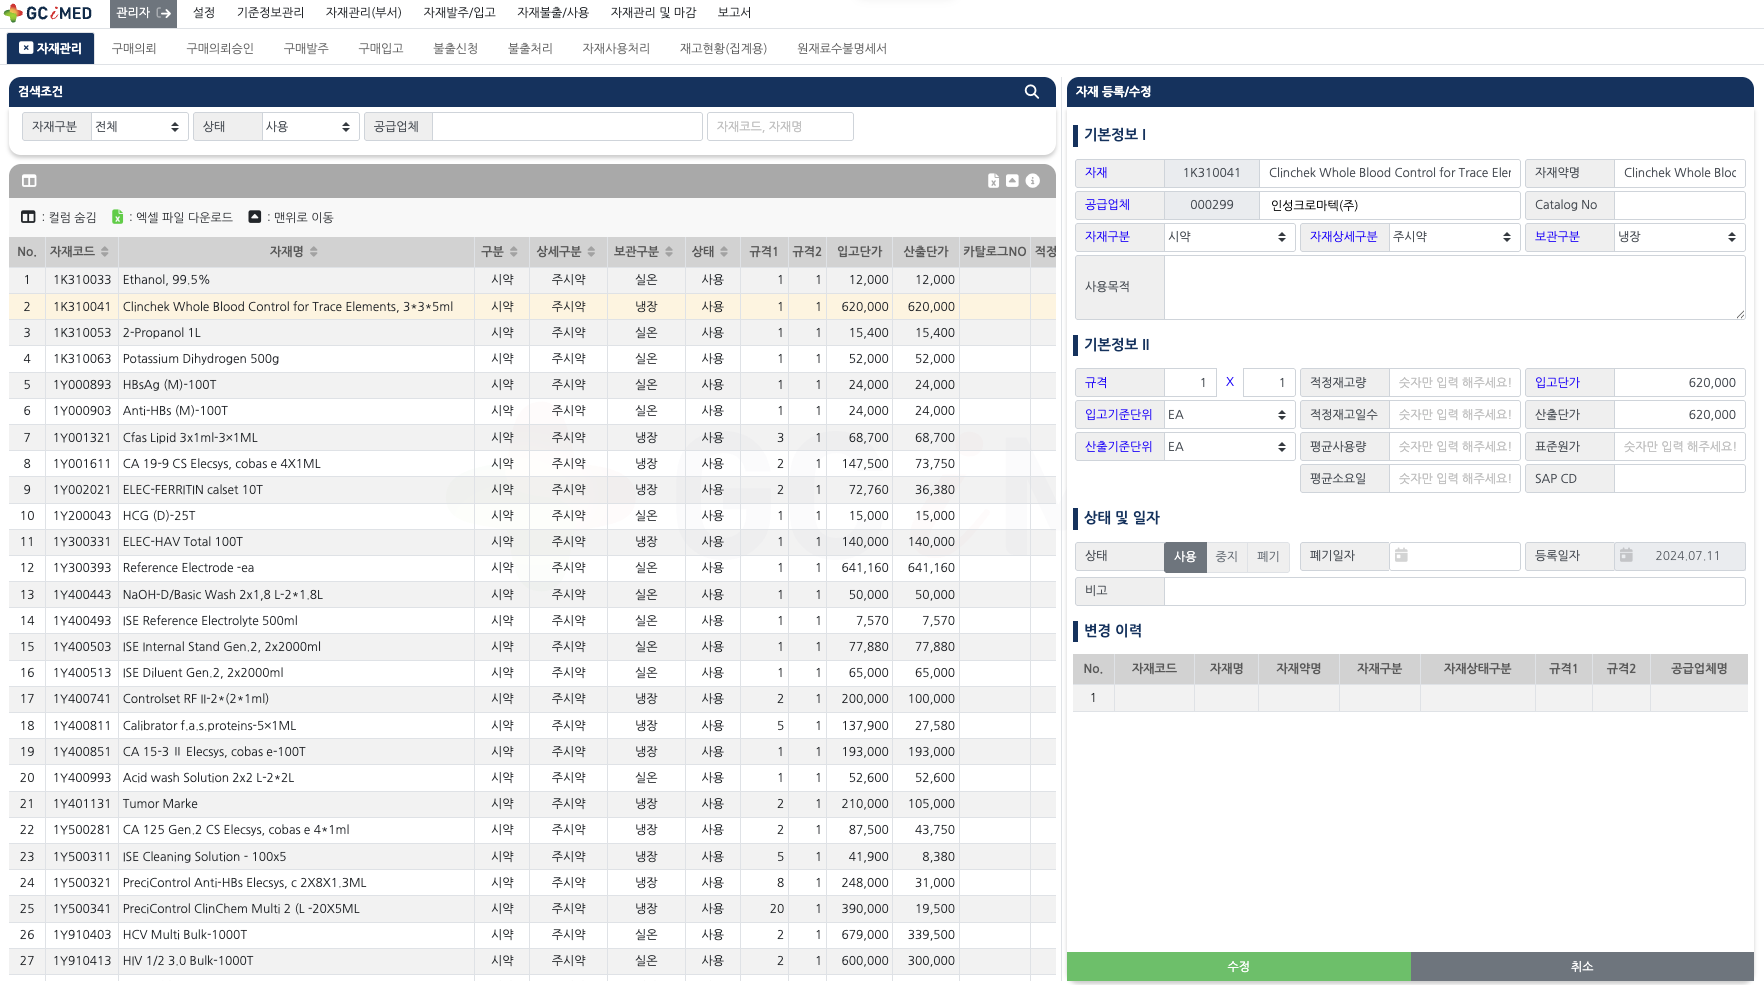The height and width of the screenshot is (985, 1764).
Task: Open the 기준정보관리 top menu
Action: click(x=270, y=13)
